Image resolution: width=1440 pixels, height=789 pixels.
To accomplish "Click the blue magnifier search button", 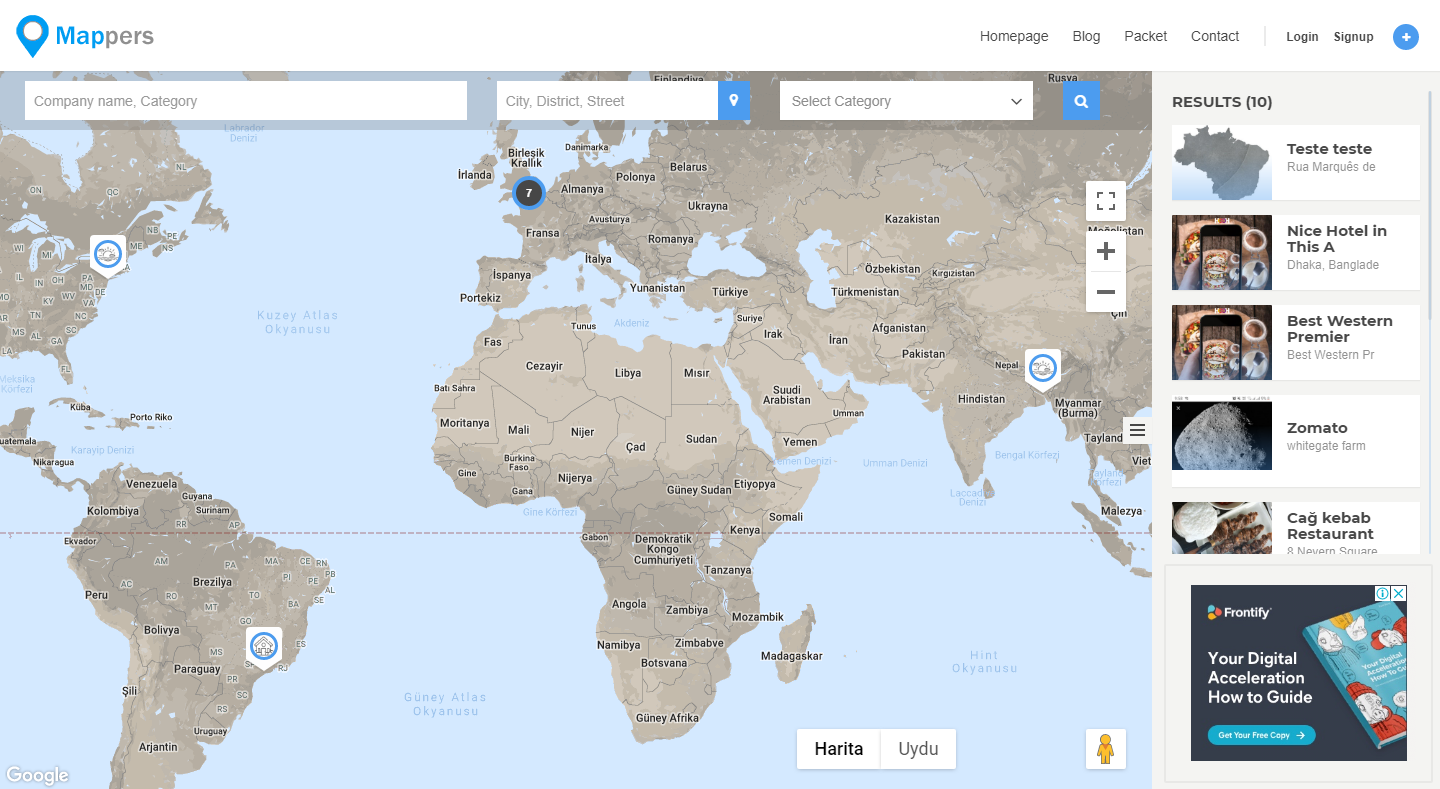I will pos(1081,101).
